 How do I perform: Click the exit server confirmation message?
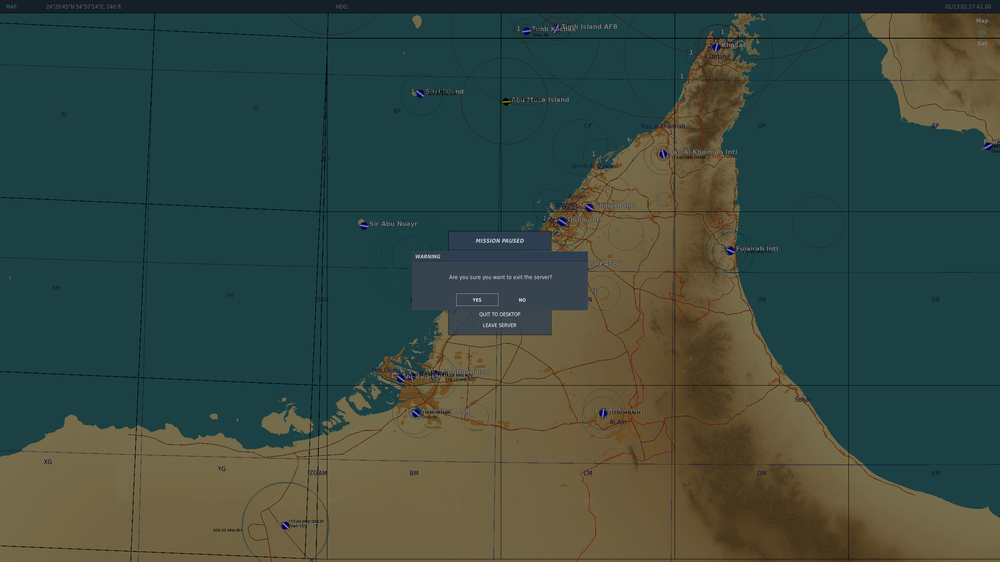(501, 277)
